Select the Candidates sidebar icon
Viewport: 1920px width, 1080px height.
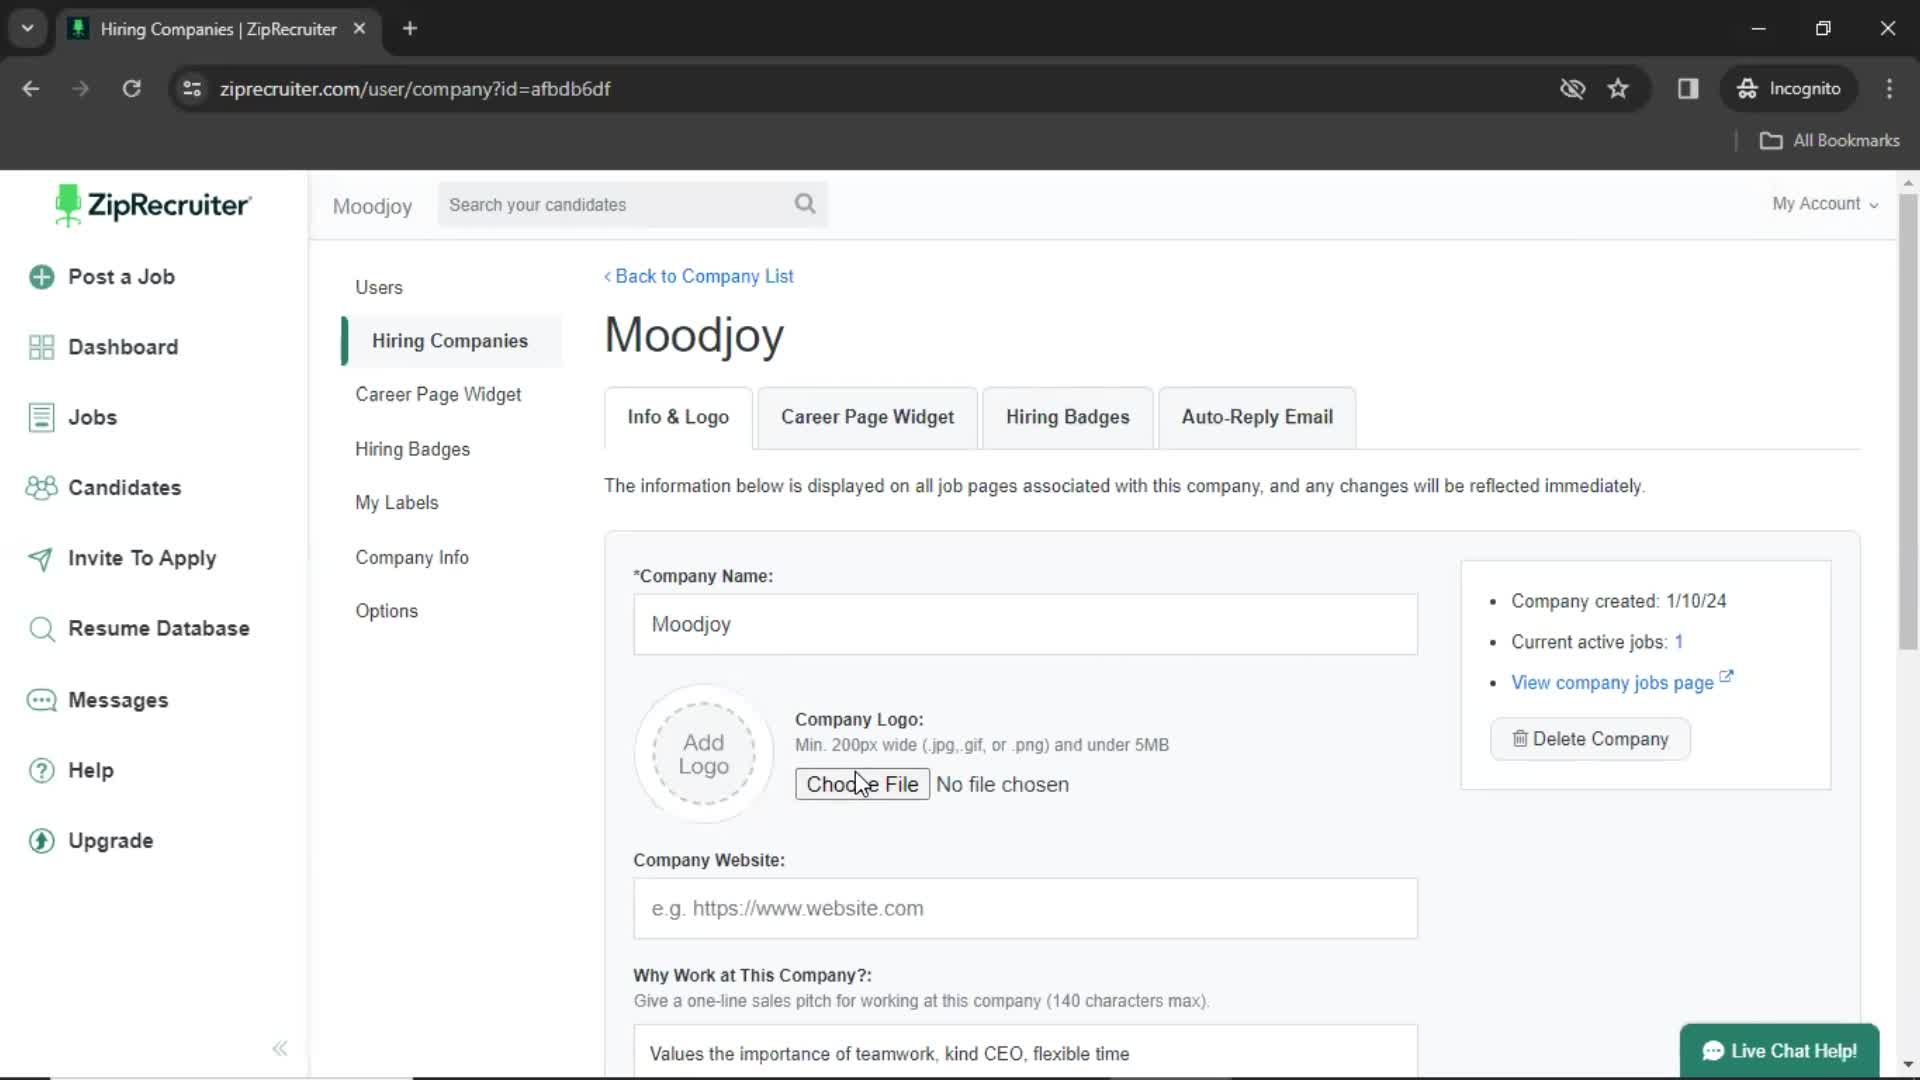pyautogui.click(x=41, y=487)
